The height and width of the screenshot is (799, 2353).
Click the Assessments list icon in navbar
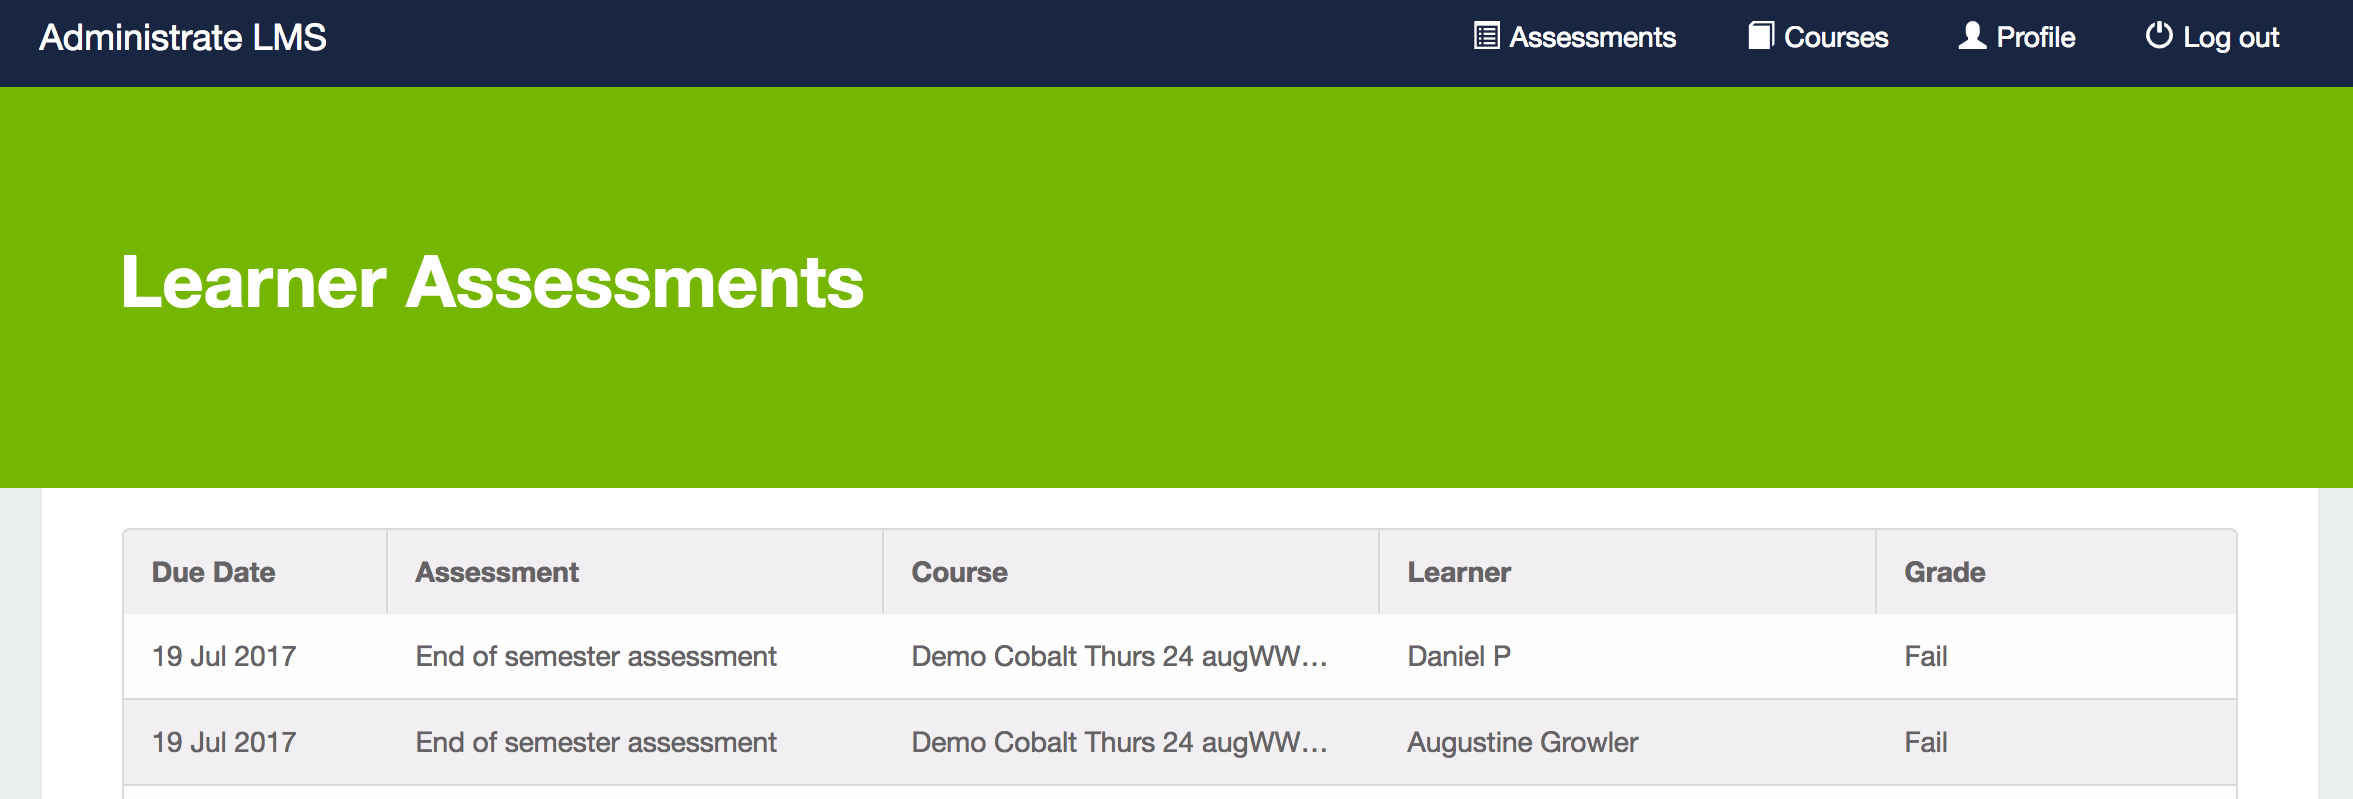1486,36
